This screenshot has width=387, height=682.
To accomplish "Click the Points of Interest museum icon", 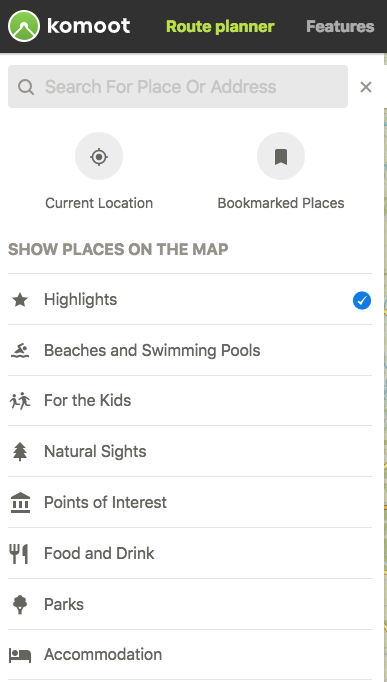I will (20, 502).
